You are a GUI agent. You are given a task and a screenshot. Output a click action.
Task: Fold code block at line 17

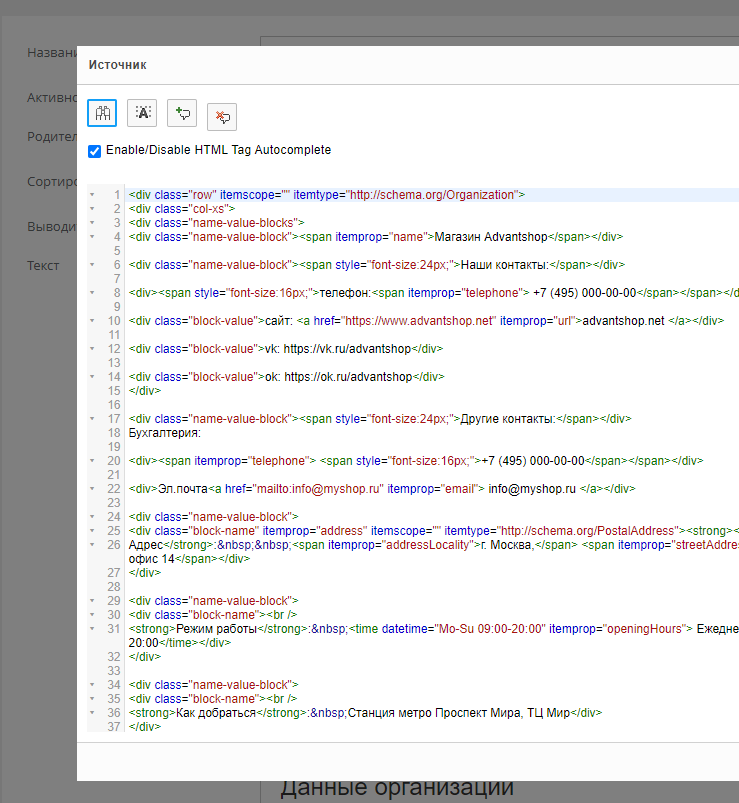(93, 419)
